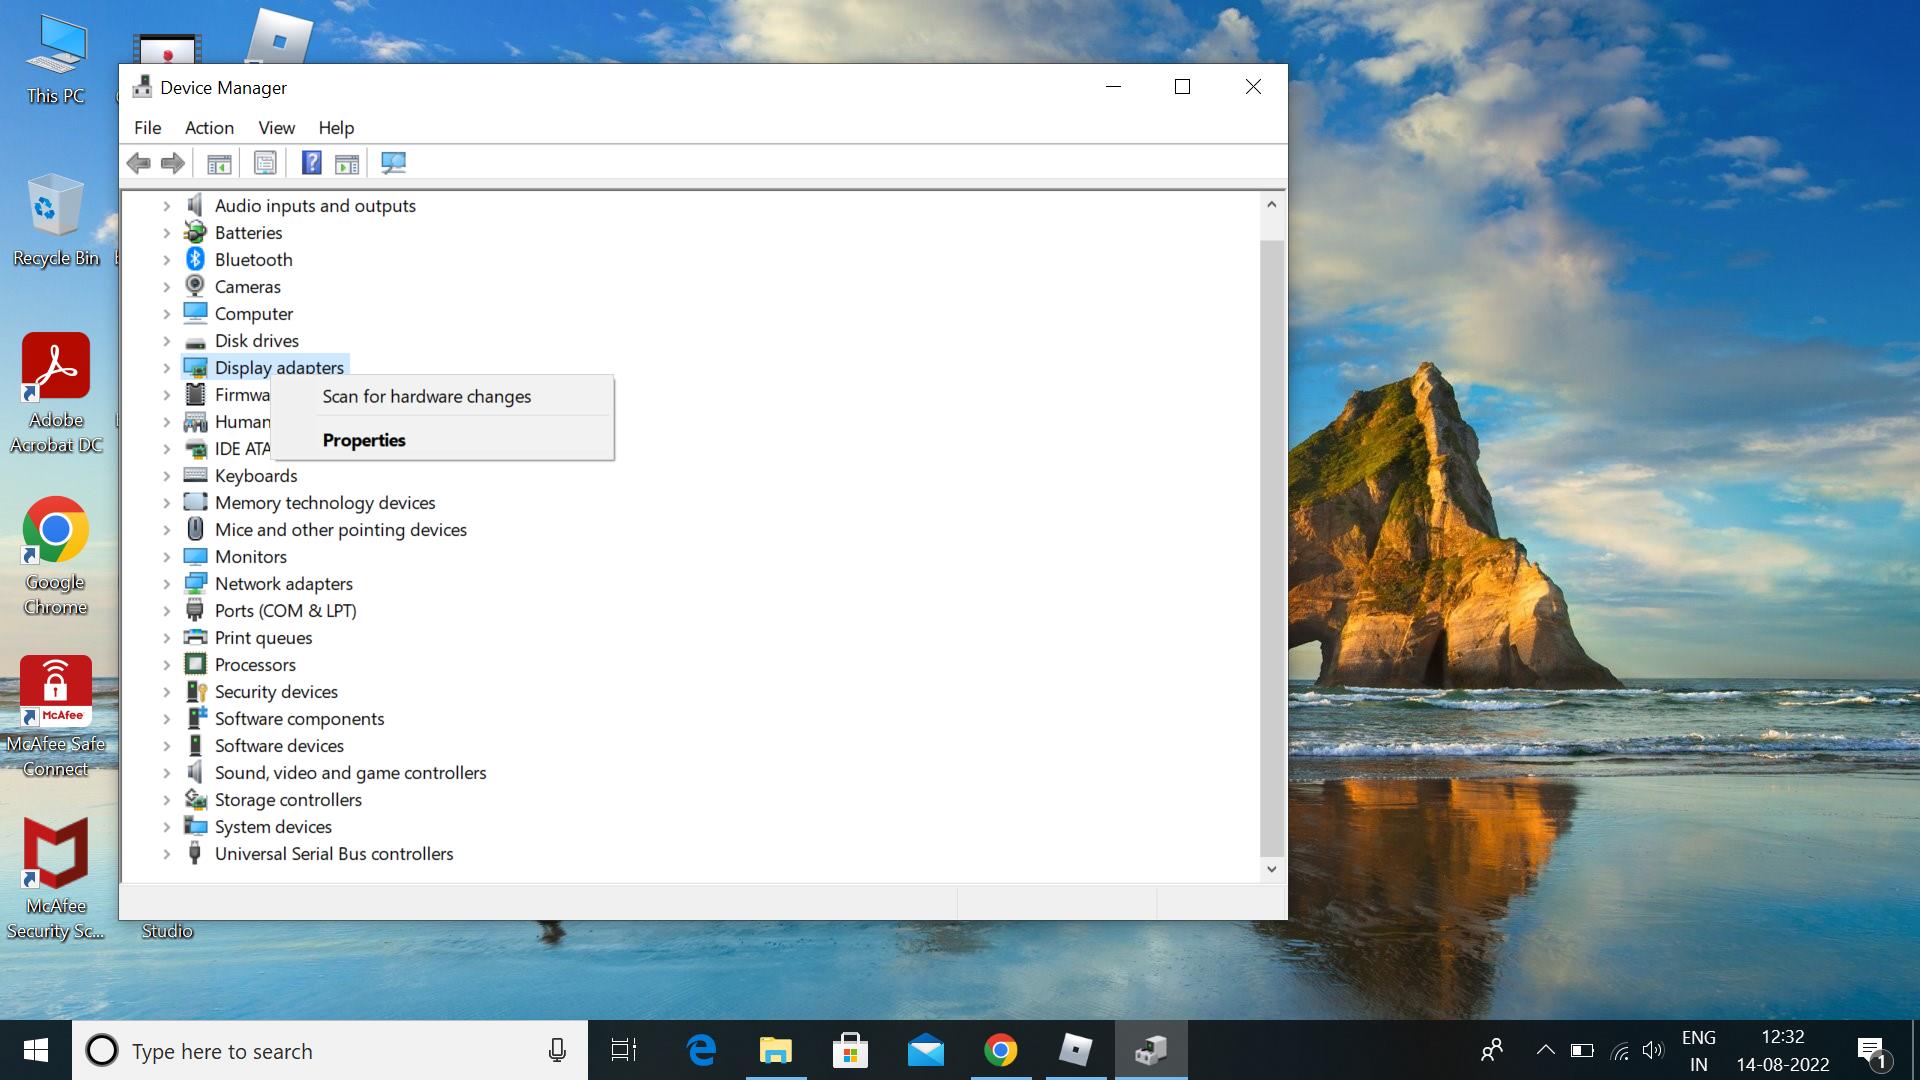1920x1080 pixels.
Task: Open the View menu
Action: click(276, 127)
